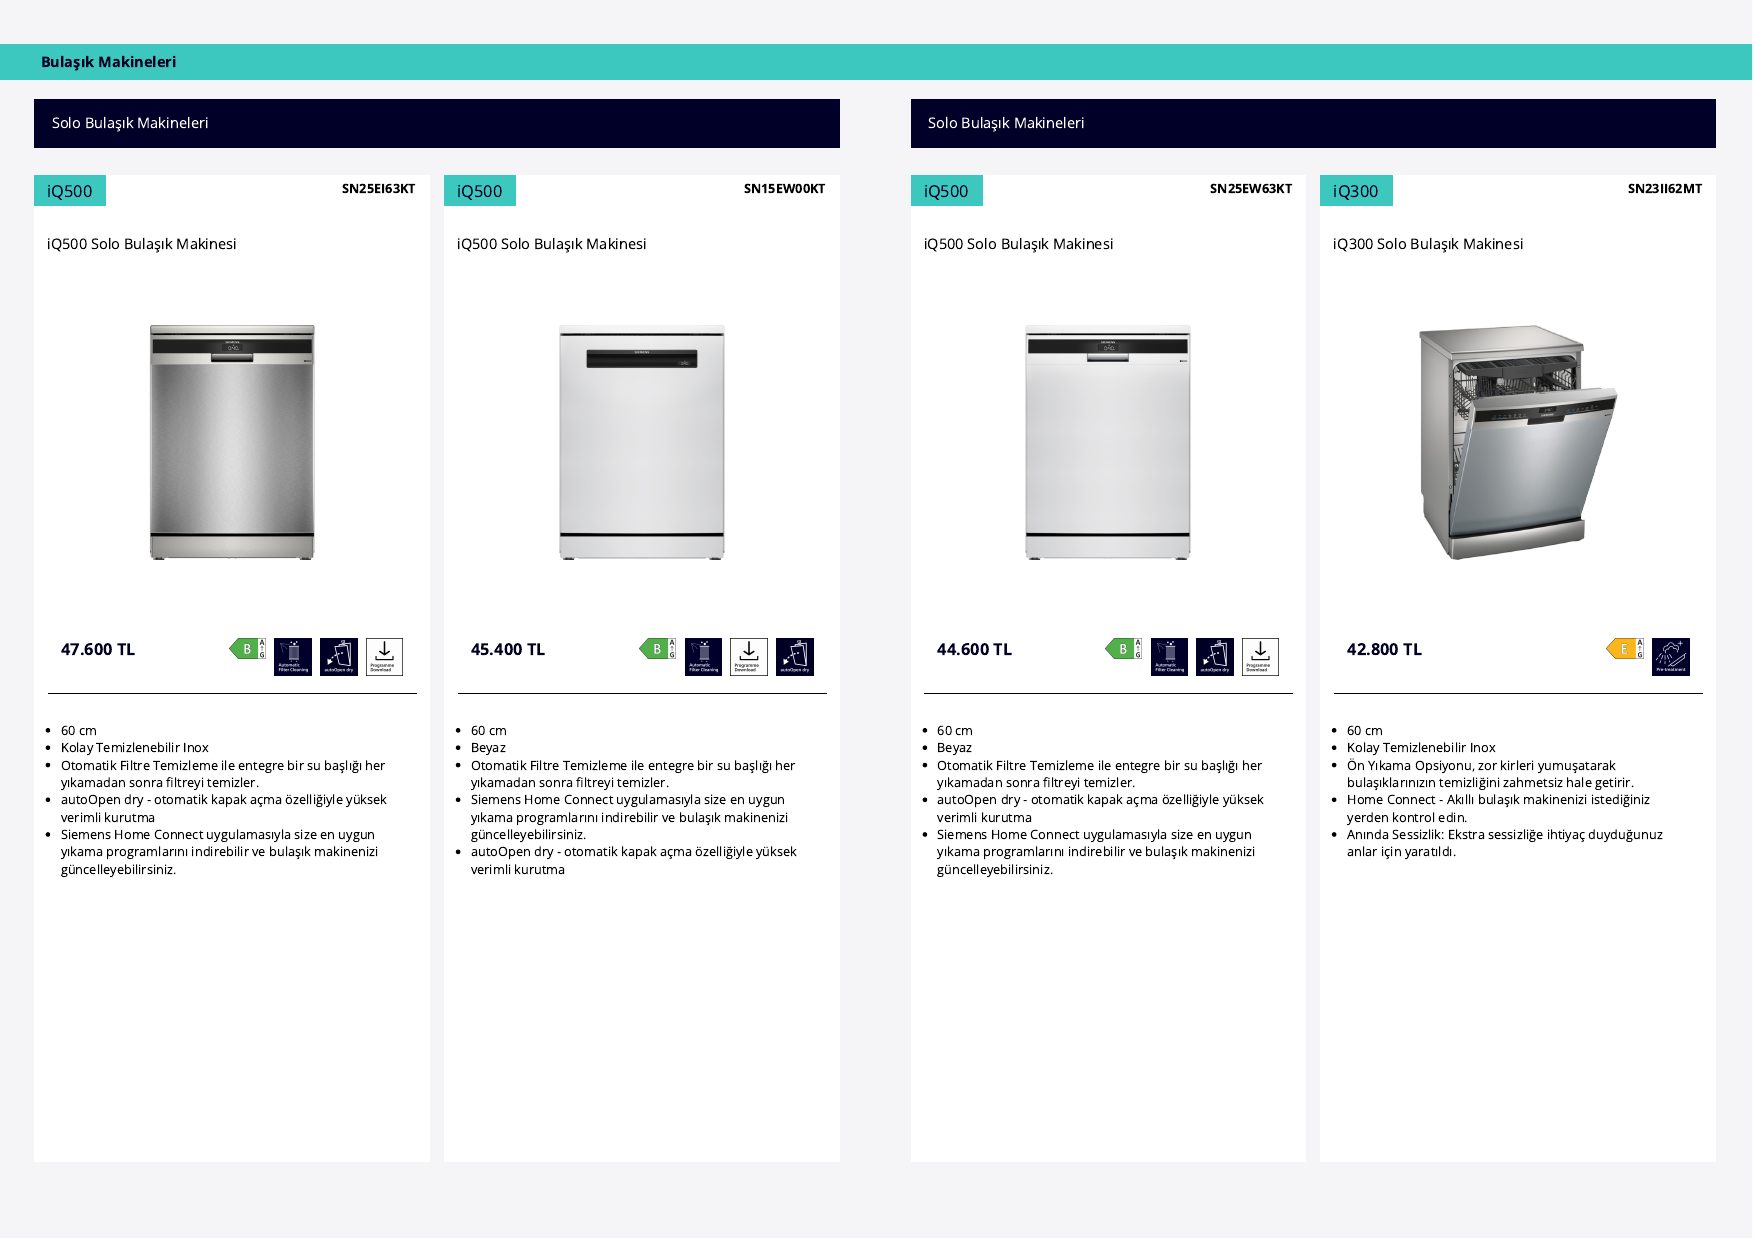Click Programme Download icon for SN25EI63KT
Viewport: 1754px width, 1240px height.
[x=384, y=657]
